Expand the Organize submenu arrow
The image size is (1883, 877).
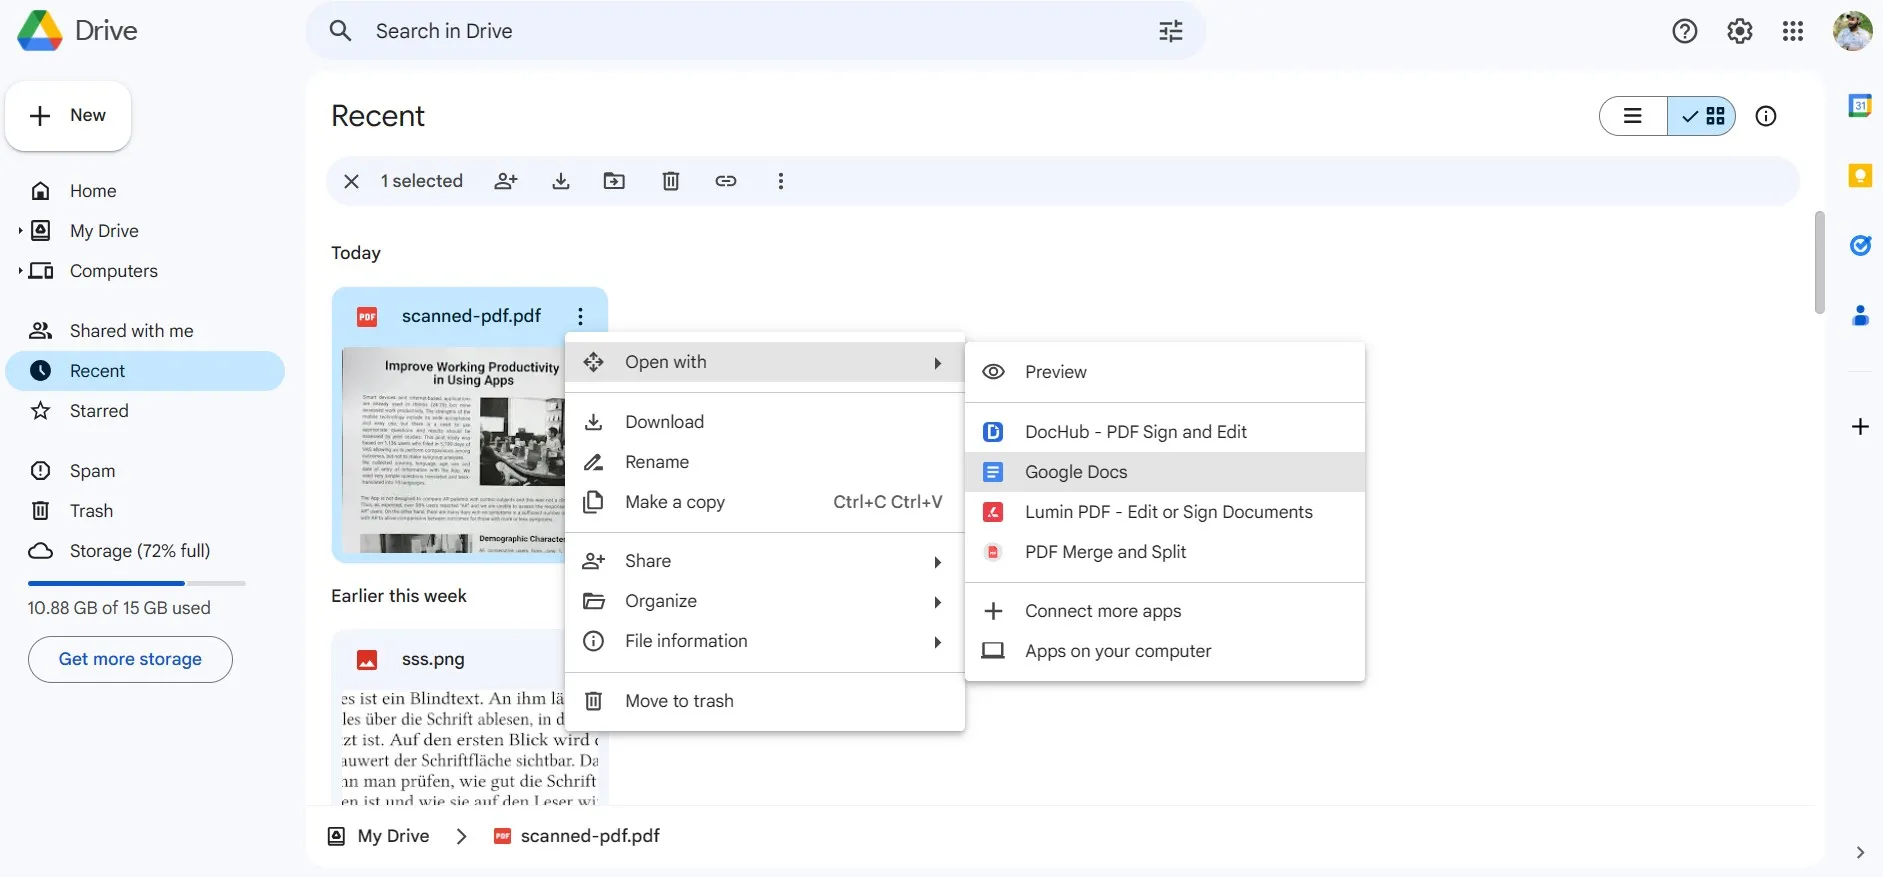(937, 602)
